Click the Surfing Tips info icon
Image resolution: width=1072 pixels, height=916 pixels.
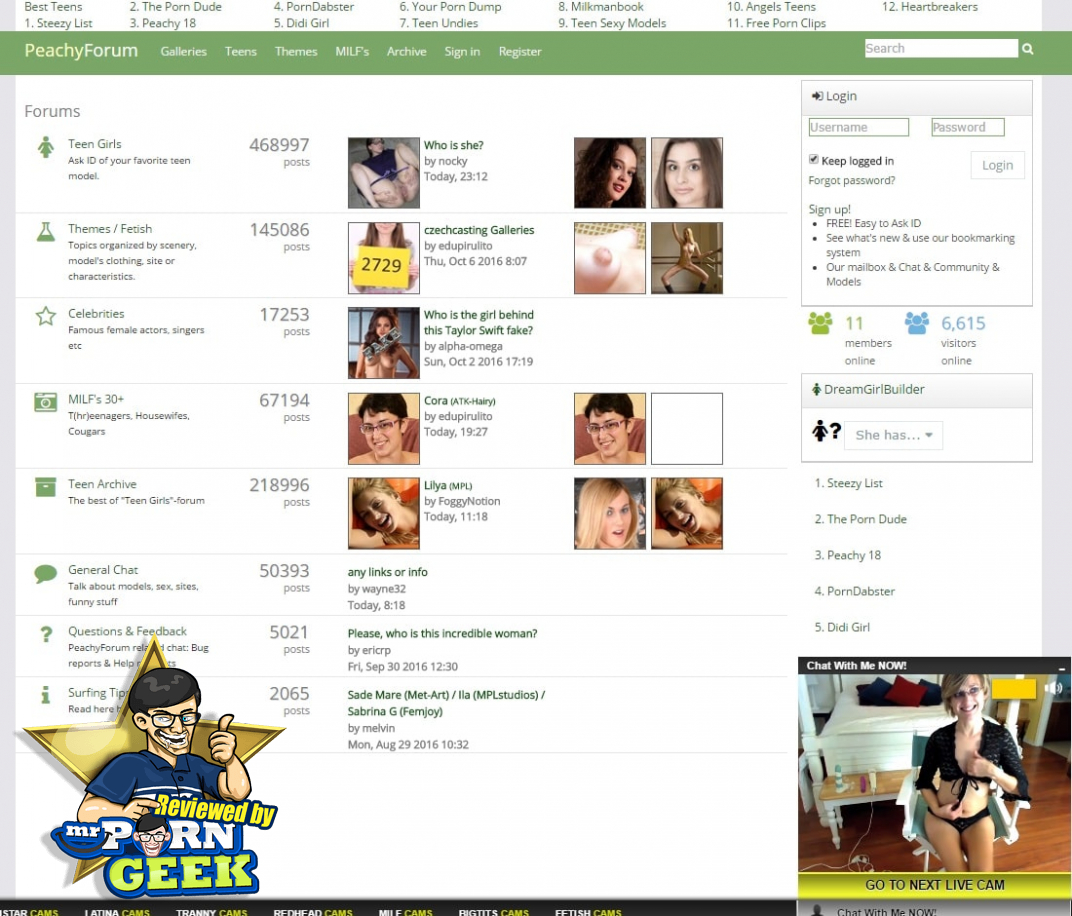click(45, 695)
